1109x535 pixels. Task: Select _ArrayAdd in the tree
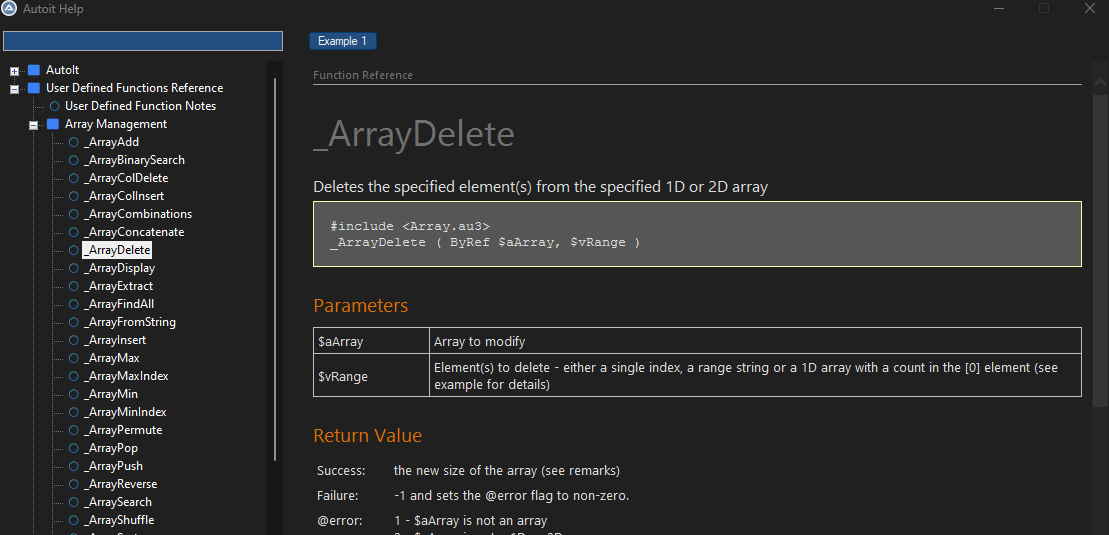pyautogui.click(x=111, y=142)
